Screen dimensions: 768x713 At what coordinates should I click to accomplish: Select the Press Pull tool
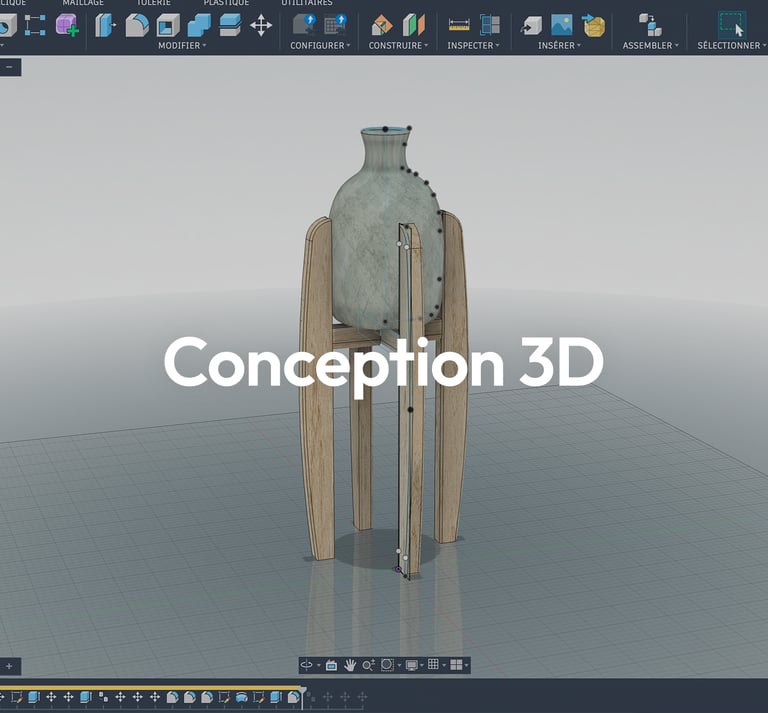(x=105, y=25)
